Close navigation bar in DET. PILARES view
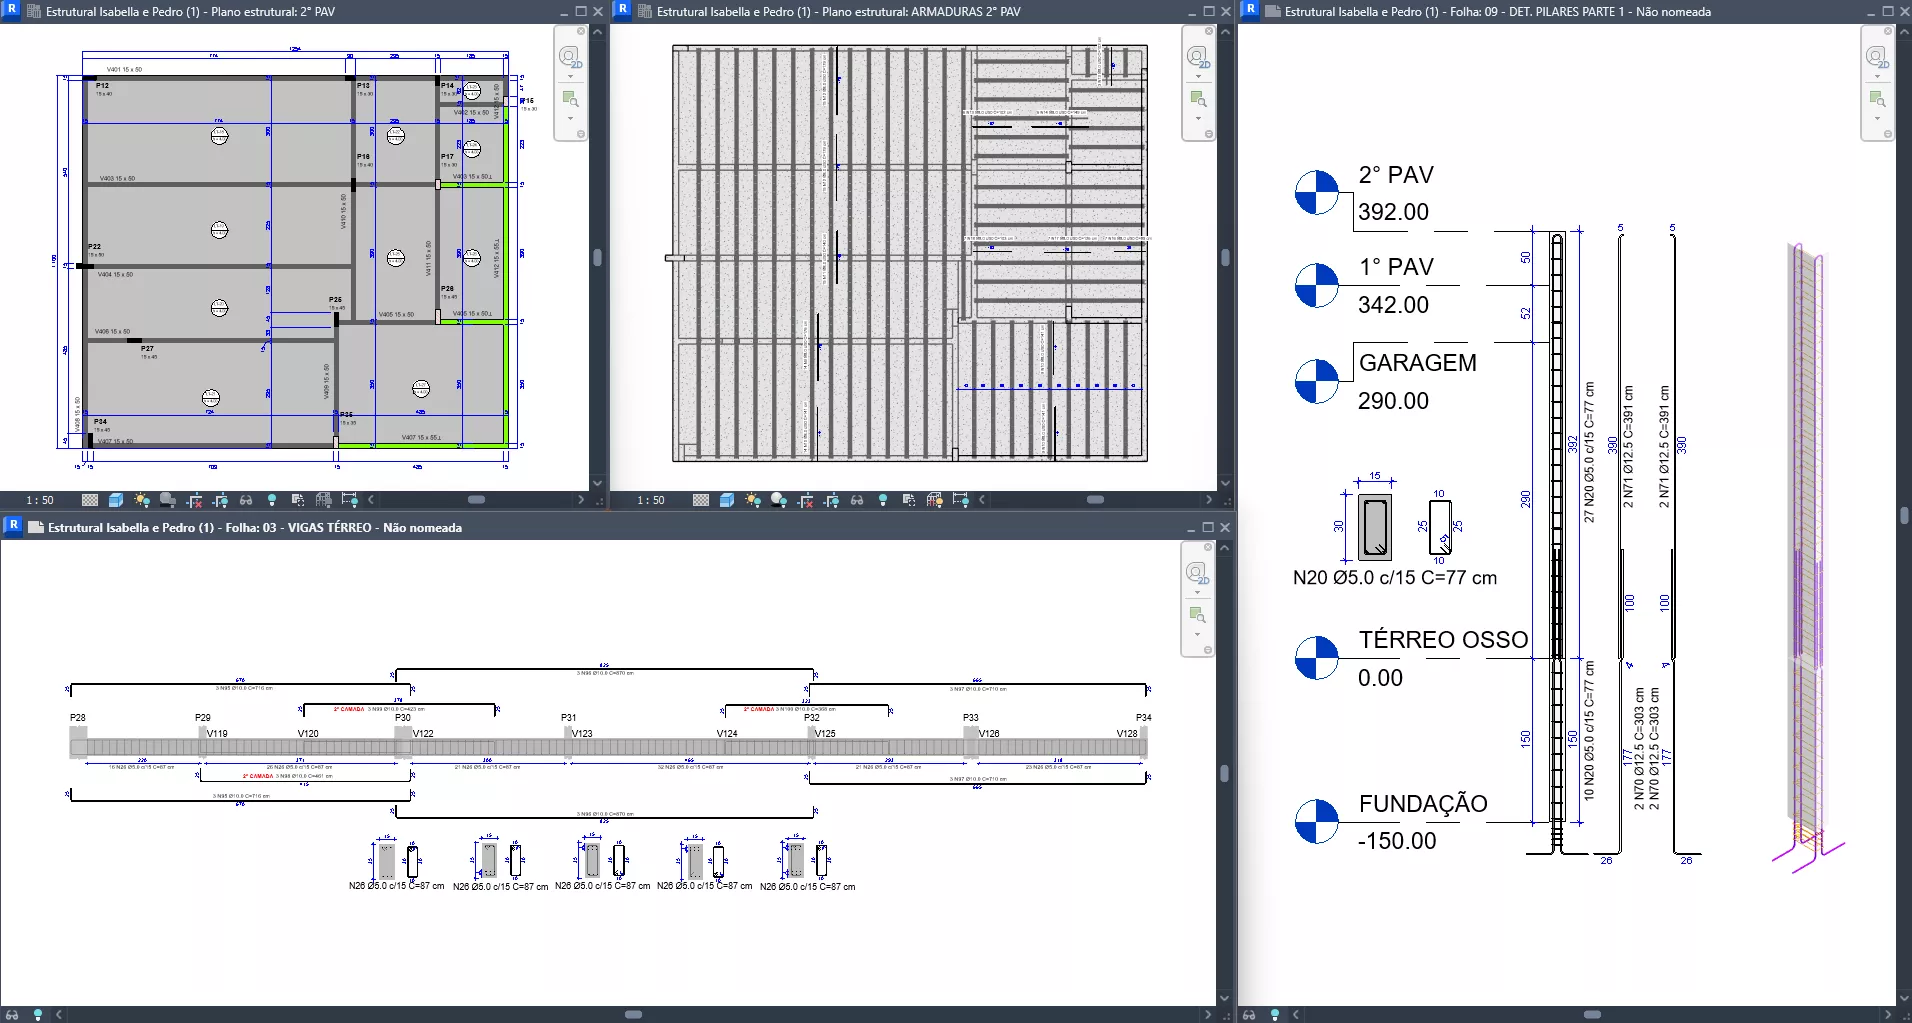This screenshot has height=1023, width=1912. pyautogui.click(x=1887, y=31)
